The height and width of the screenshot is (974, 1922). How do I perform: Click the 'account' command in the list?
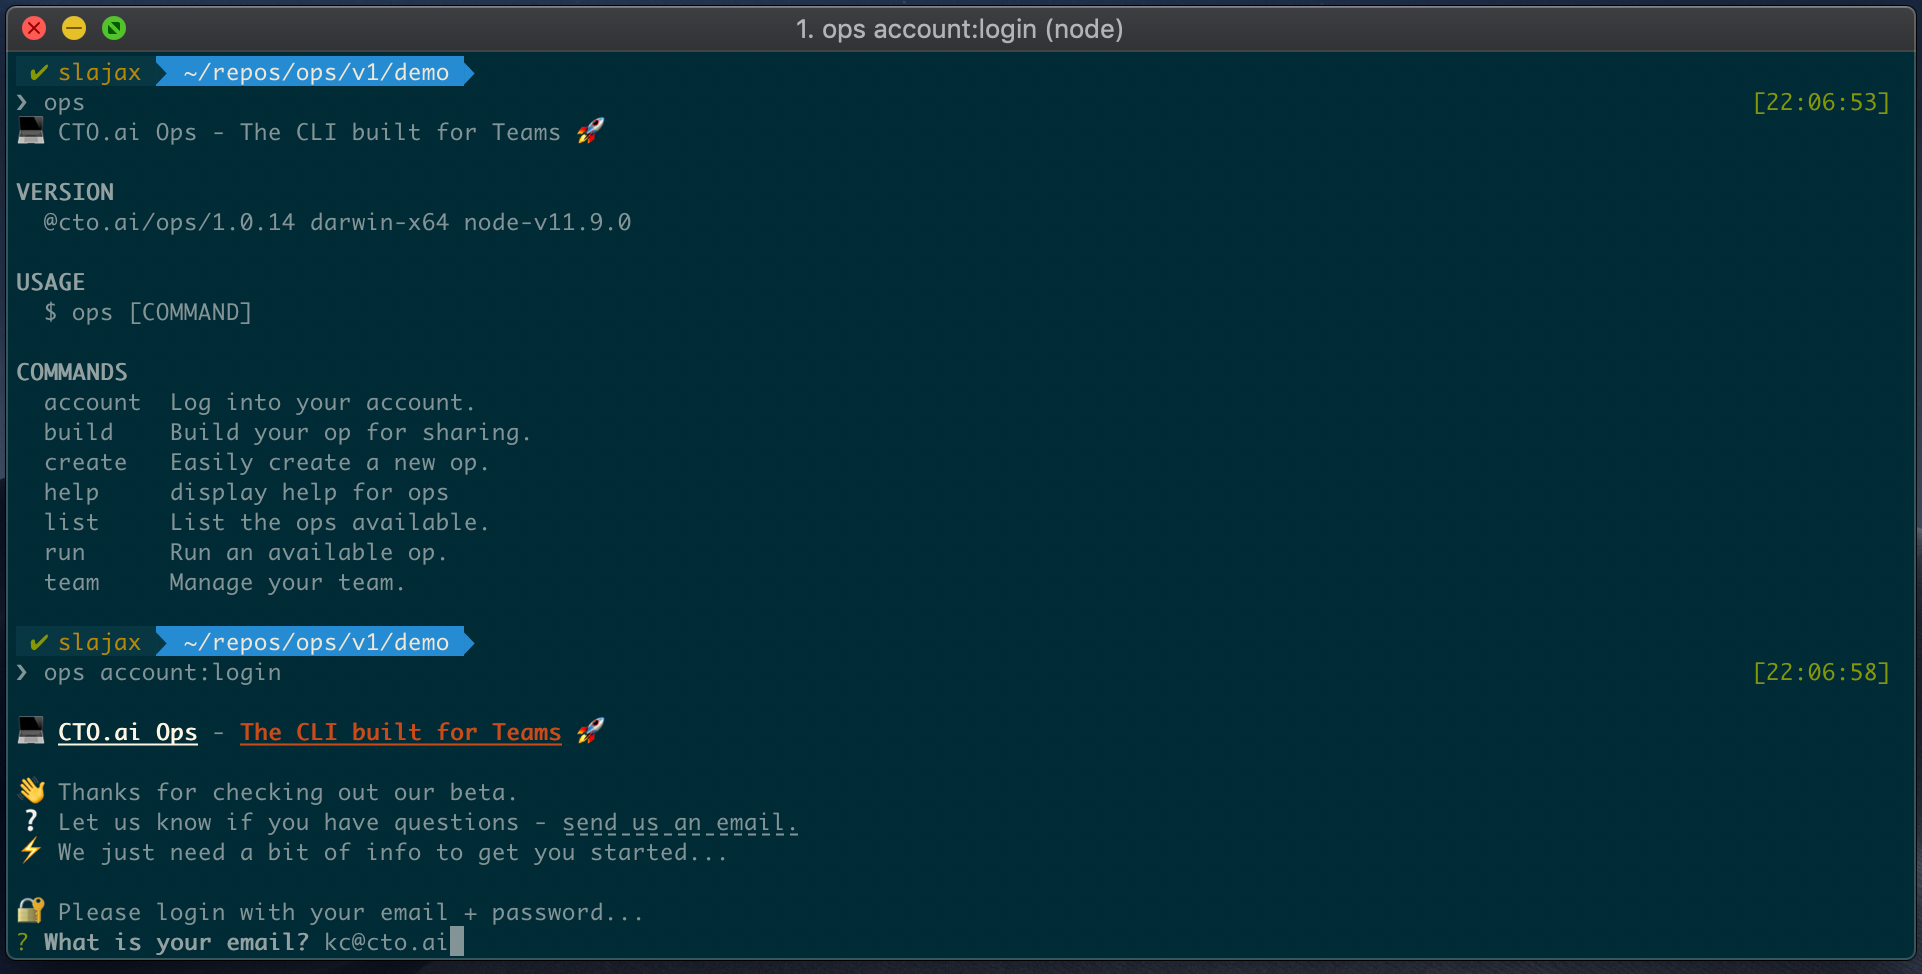coord(92,402)
